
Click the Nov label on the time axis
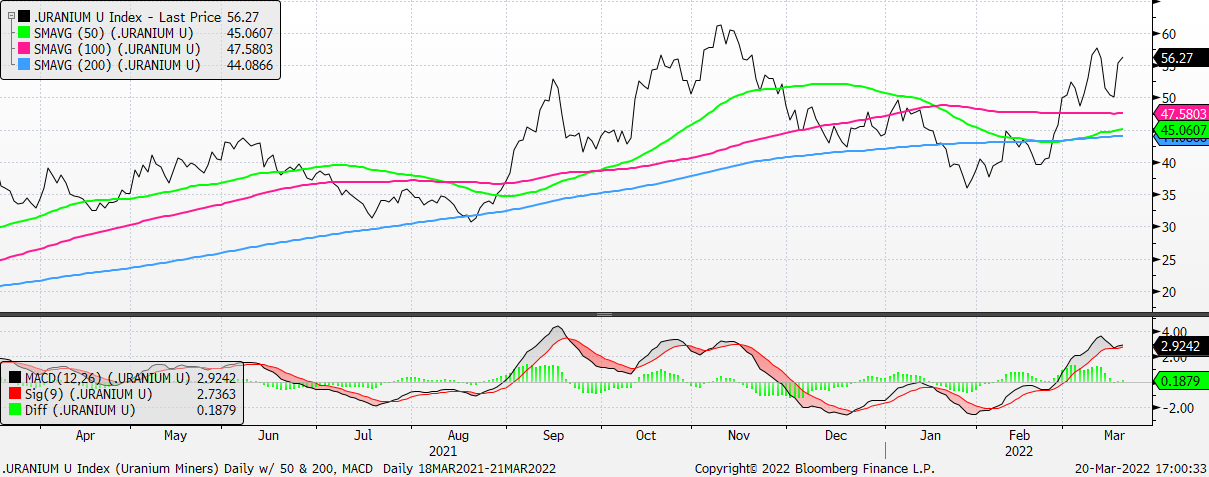(739, 437)
